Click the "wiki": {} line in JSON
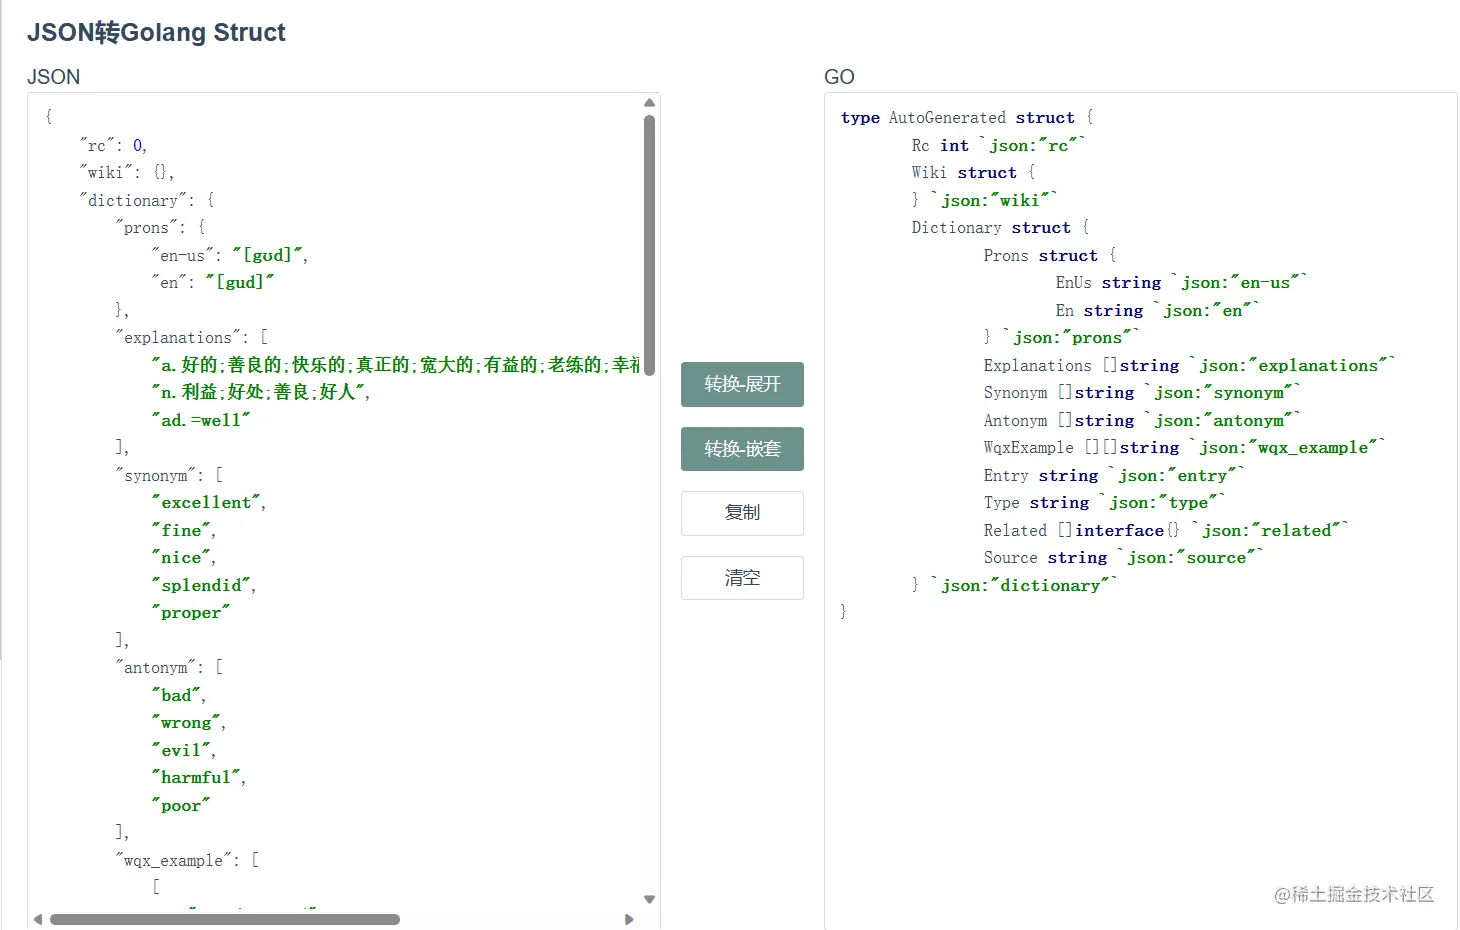 [127, 173]
